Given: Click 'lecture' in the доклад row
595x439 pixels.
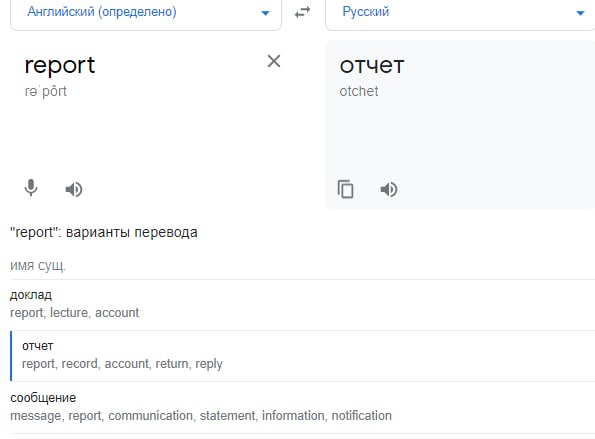Looking at the screenshot, I should coord(69,313).
